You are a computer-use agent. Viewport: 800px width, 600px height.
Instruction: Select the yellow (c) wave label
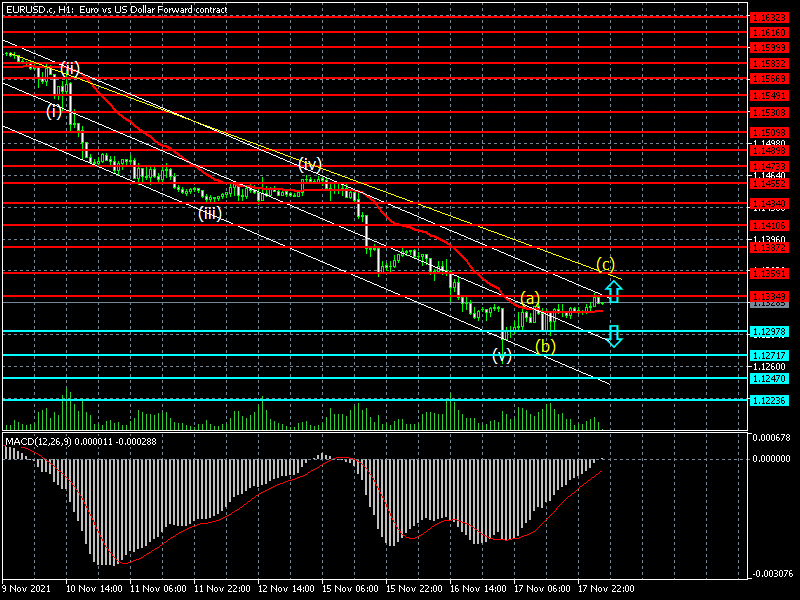pos(605,265)
